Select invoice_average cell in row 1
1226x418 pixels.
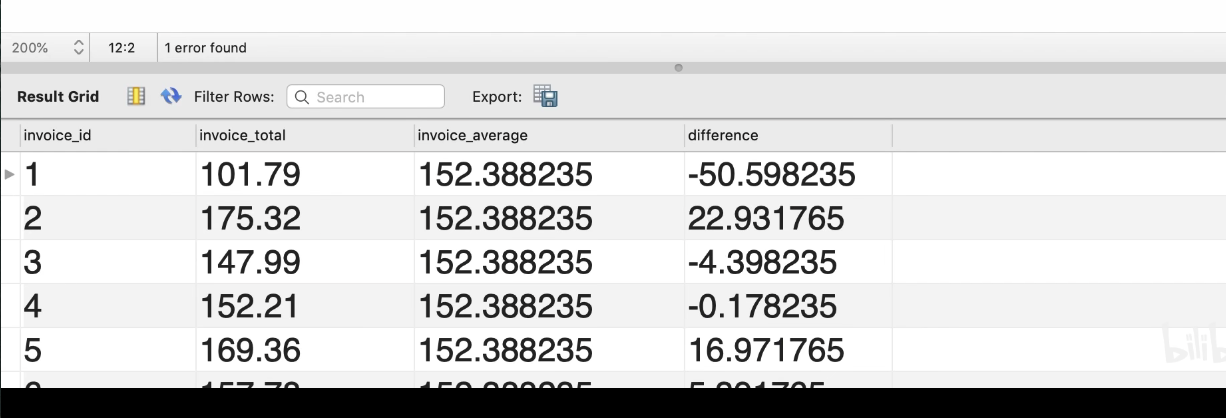[x=548, y=175]
